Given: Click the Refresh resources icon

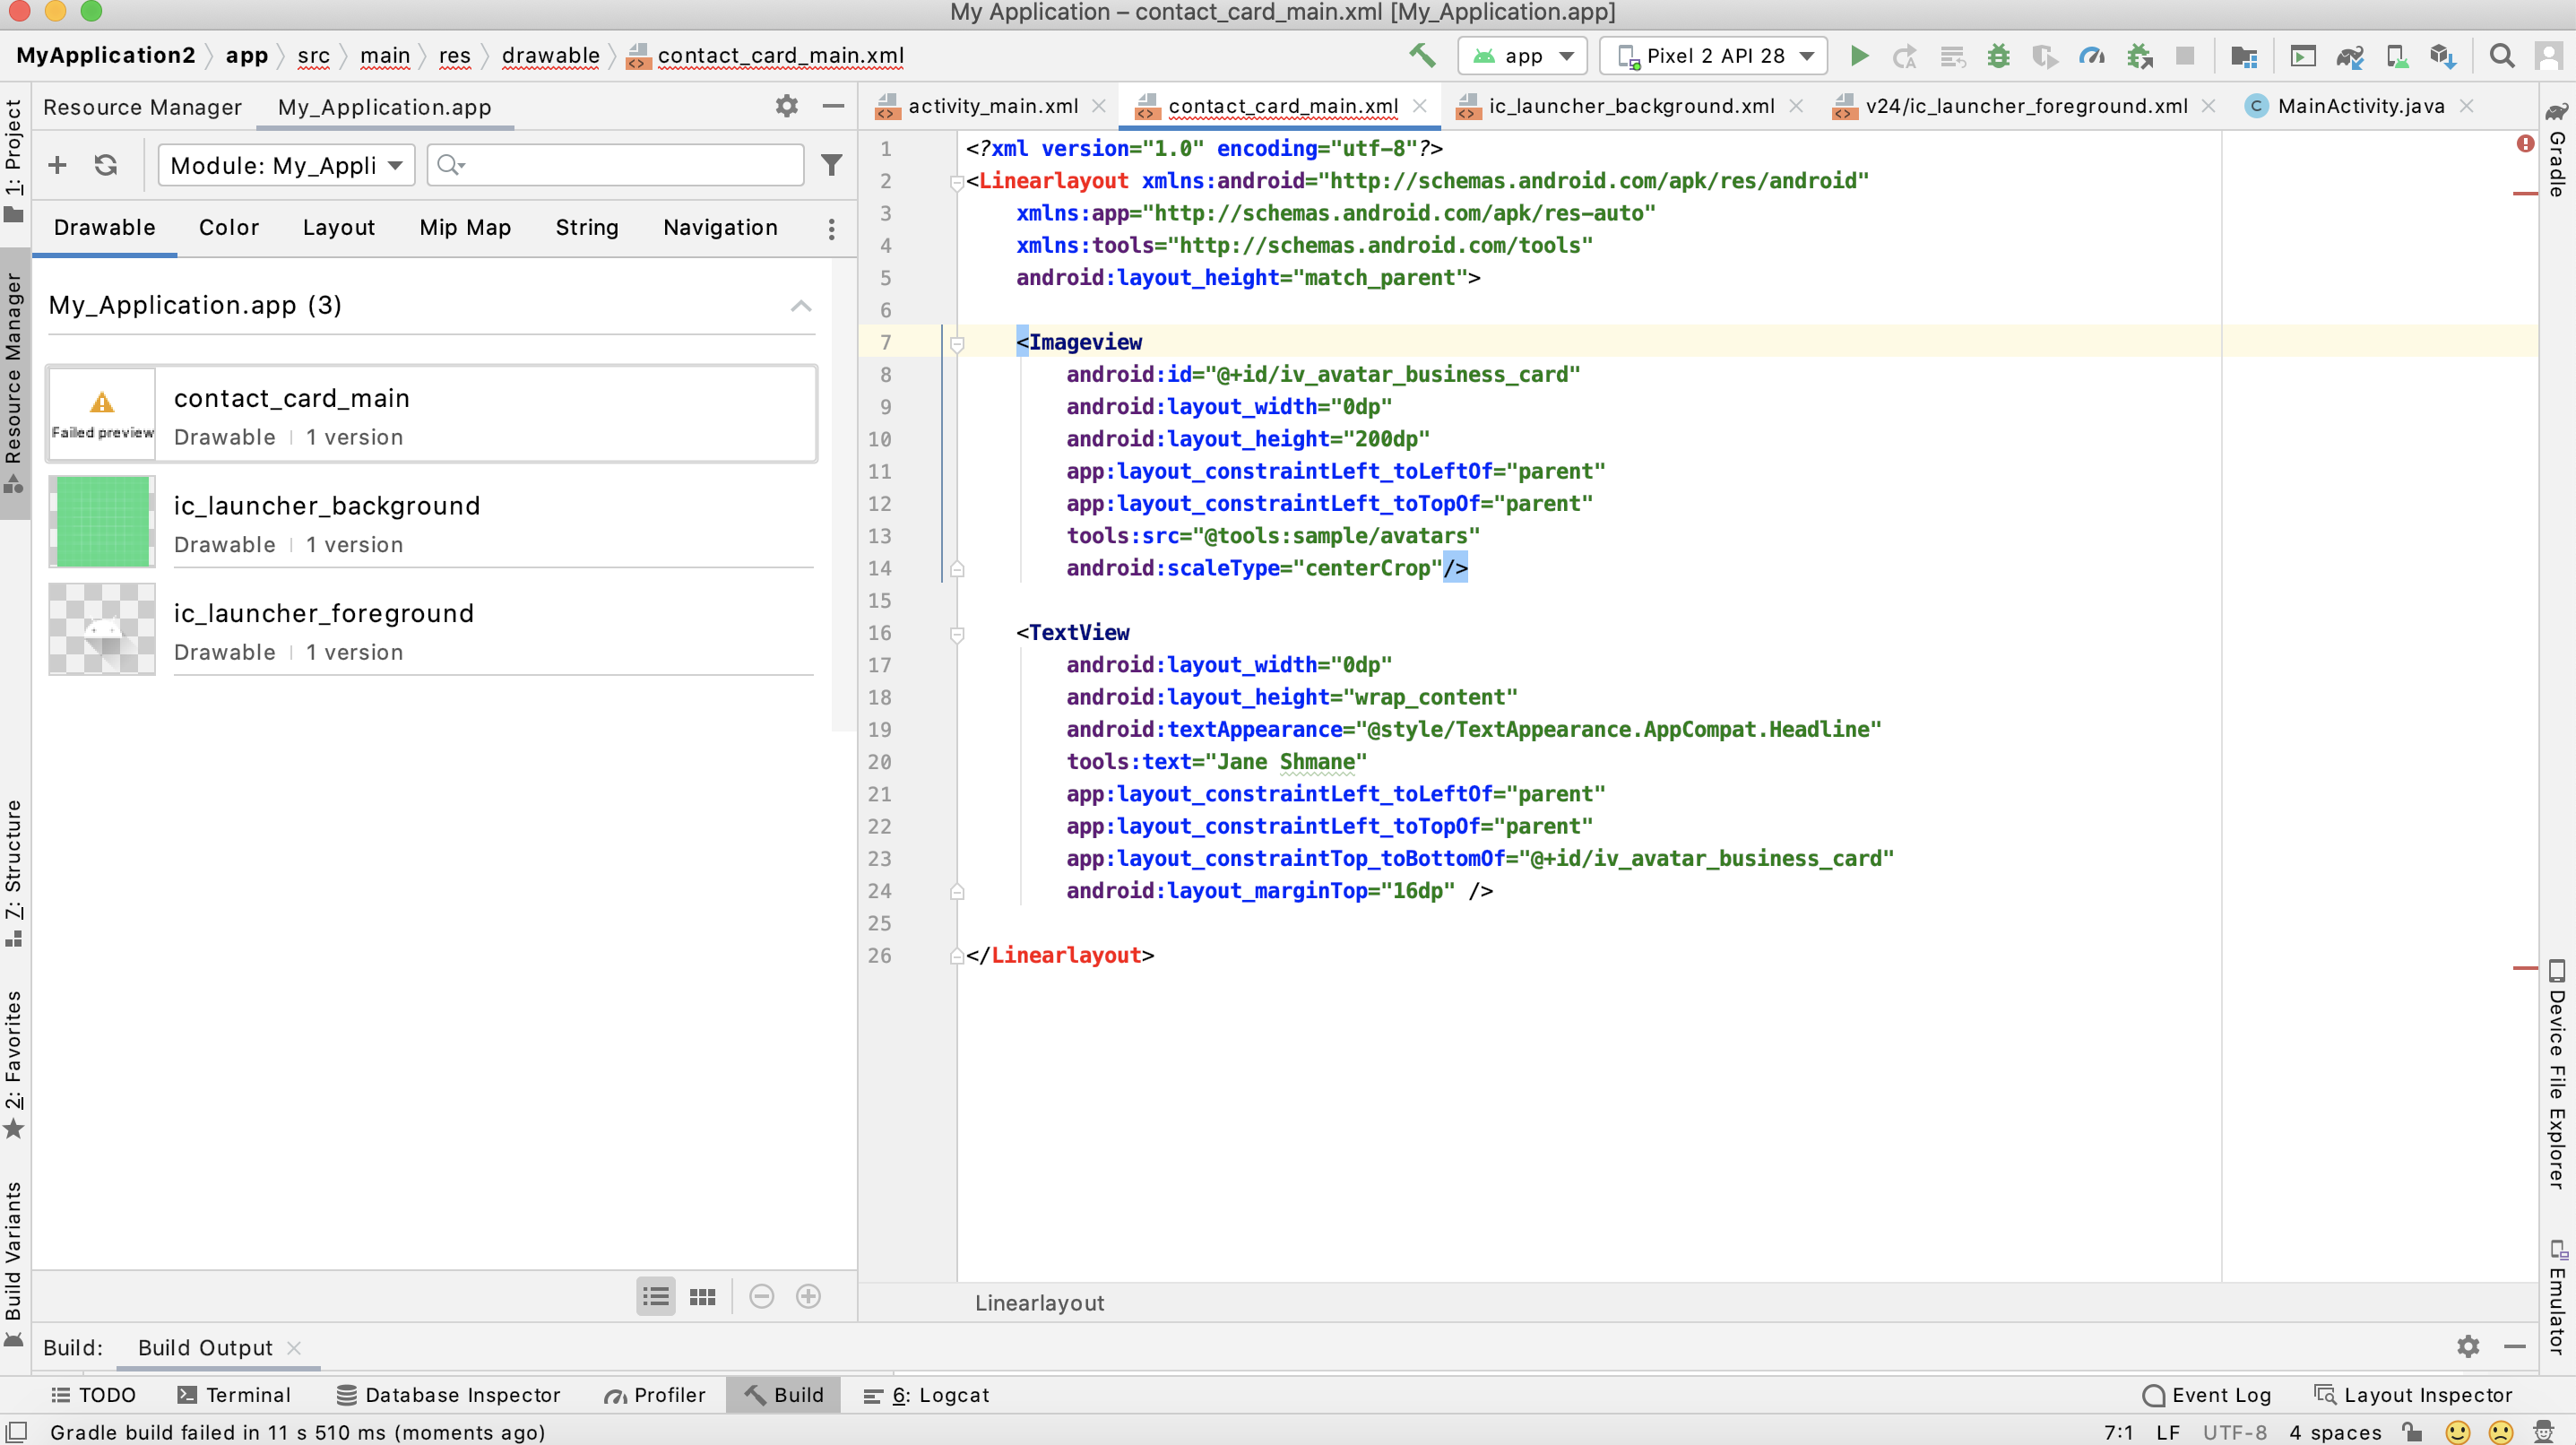Looking at the screenshot, I should [x=105, y=165].
